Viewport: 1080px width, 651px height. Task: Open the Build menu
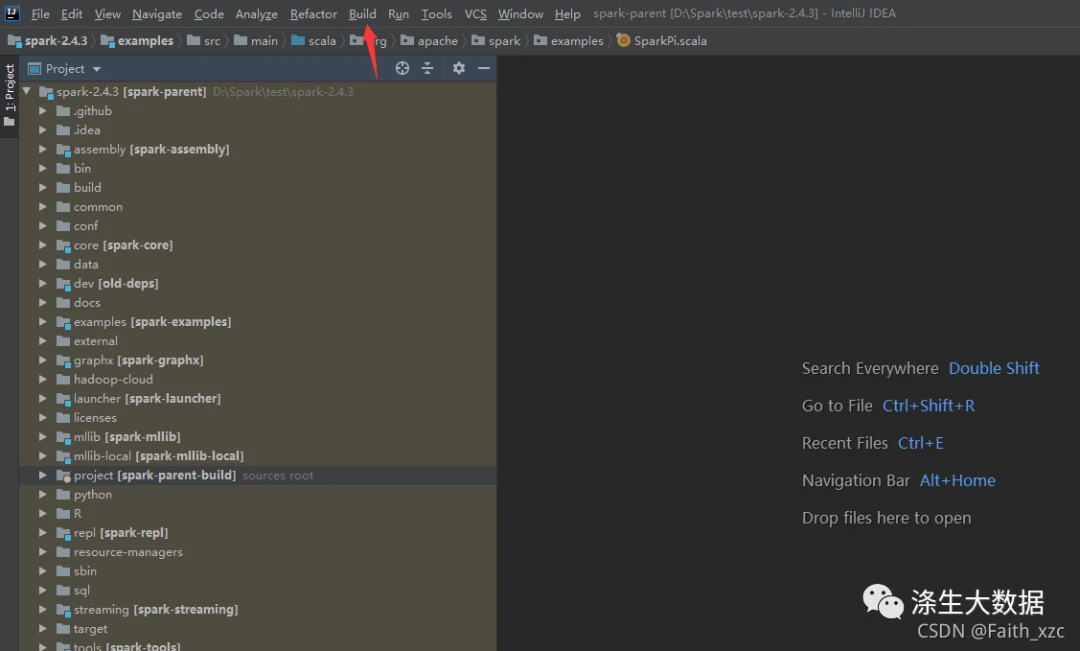click(x=362, y=14)
